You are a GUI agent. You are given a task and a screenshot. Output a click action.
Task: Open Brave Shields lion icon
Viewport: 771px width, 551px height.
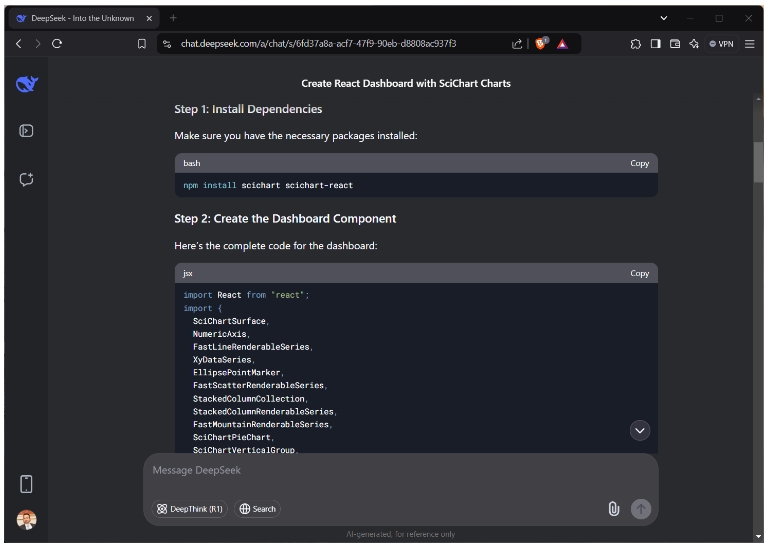coord(541,43)
